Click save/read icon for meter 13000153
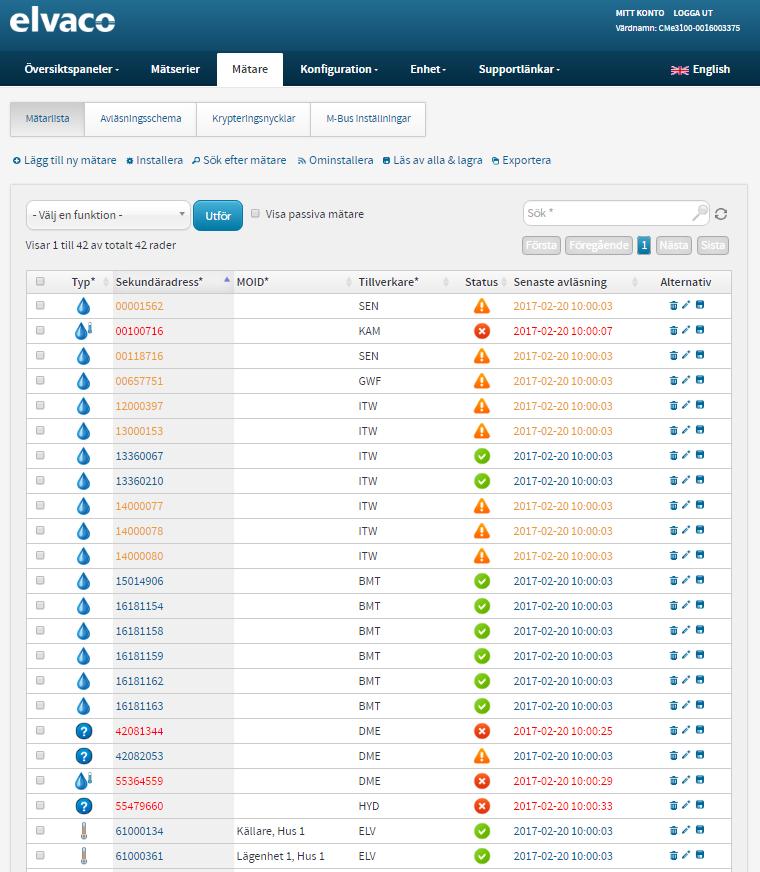Screen dimensions: 760x872 click(x=700, y=430)
